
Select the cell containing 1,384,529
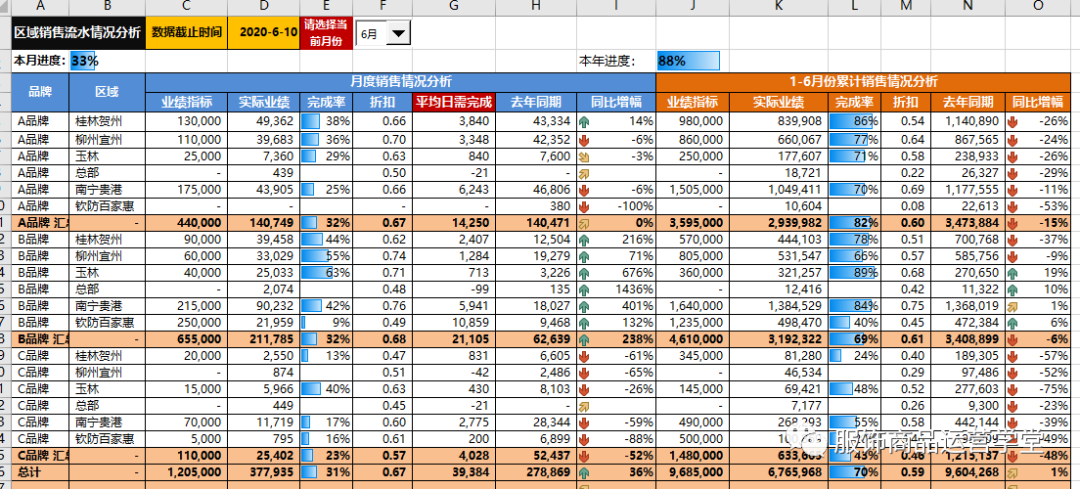pos(778,306)
